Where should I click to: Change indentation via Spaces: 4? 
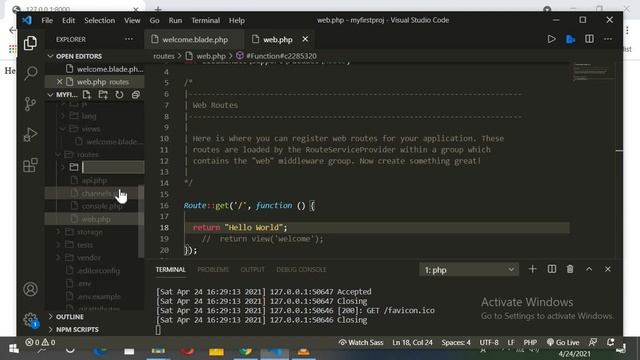click(456, 342)
